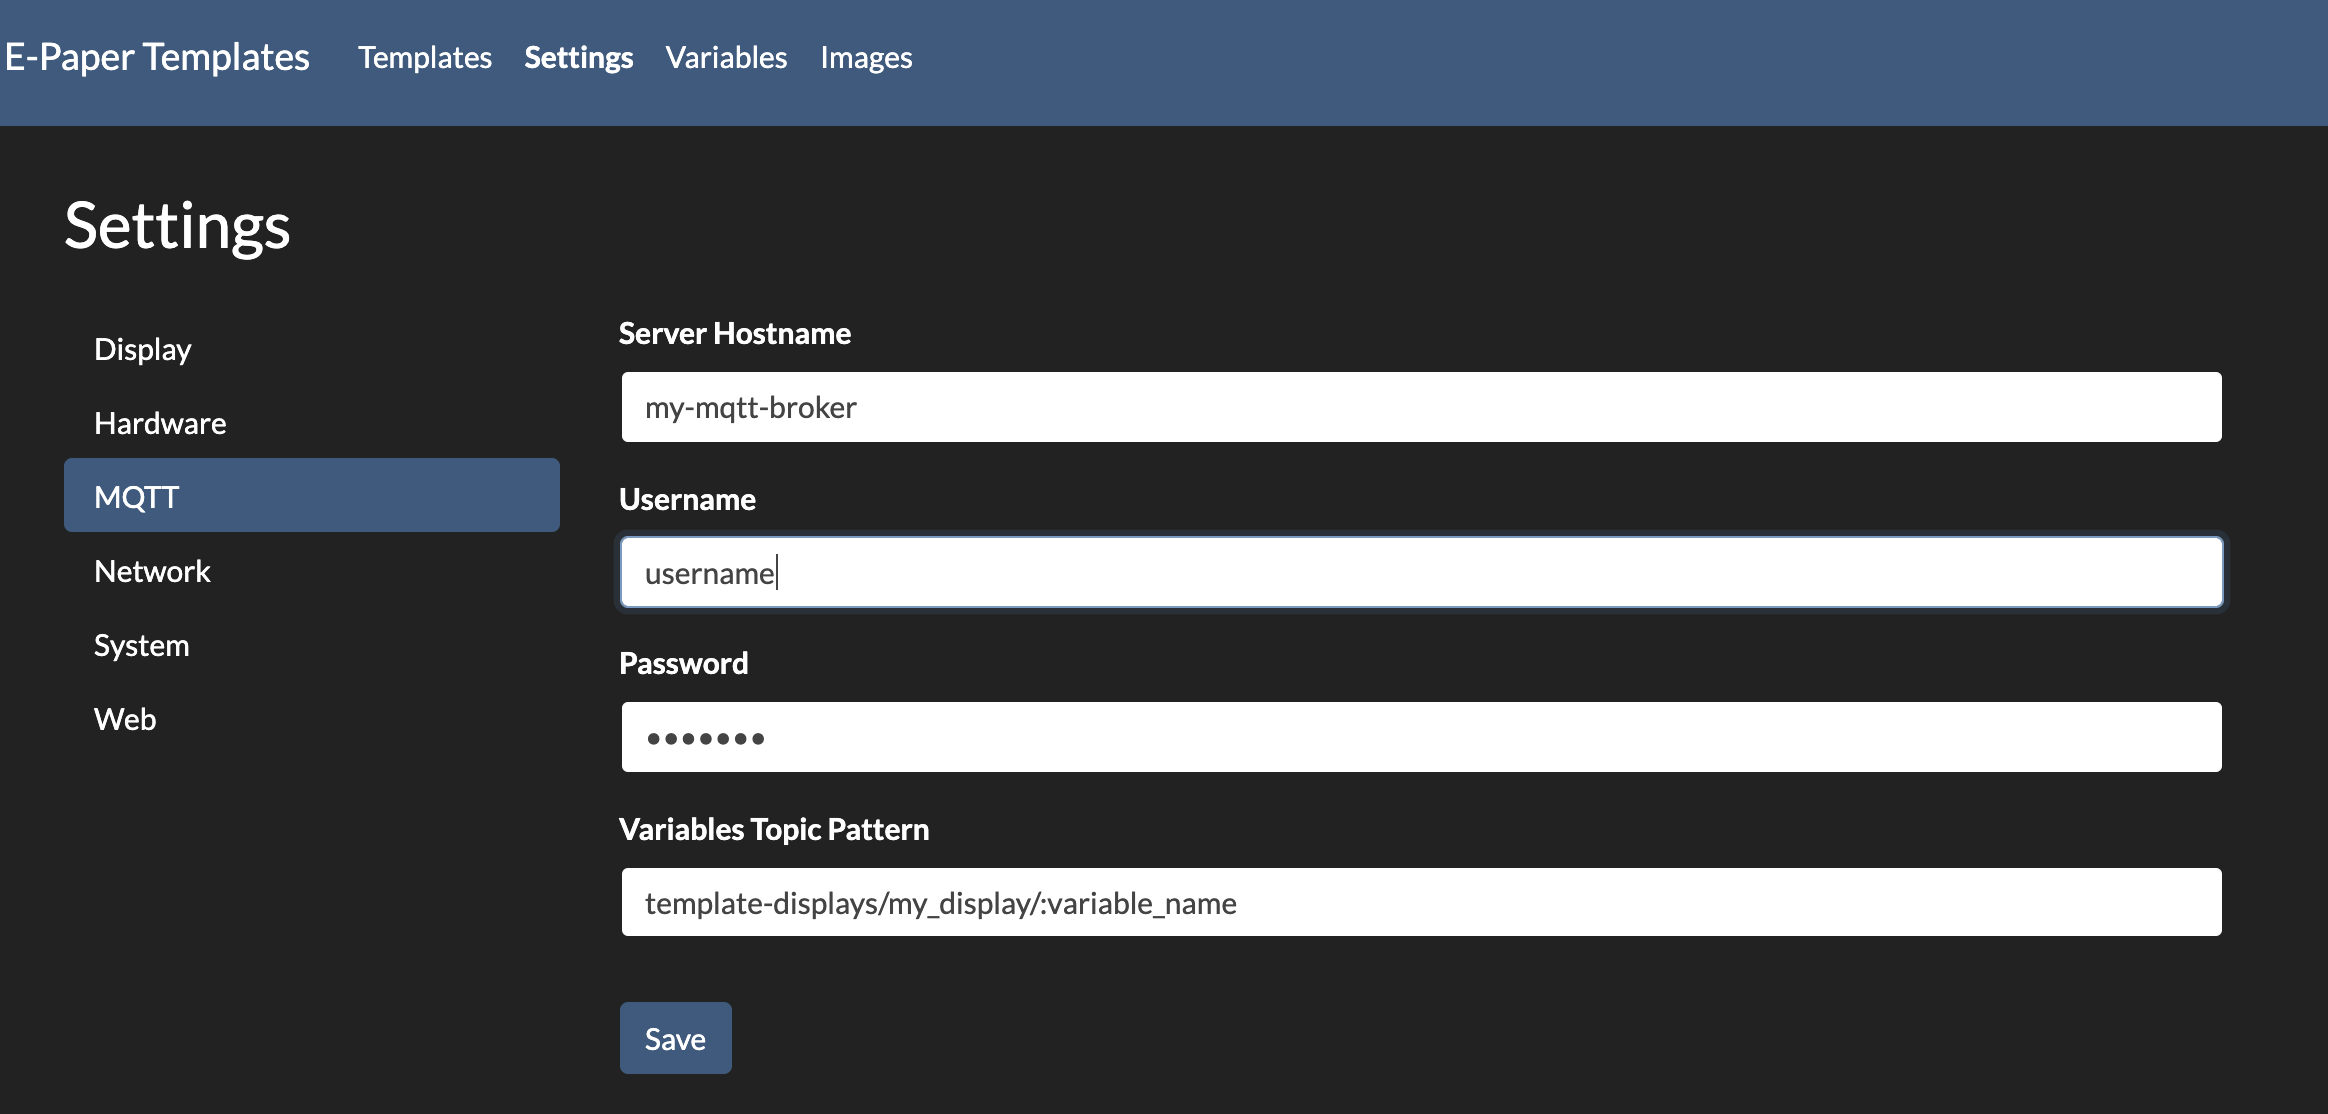Image resolution: width=2328 pixels, height=1114 pixels.
Task: Click the Variables navigation icon
Action: tap(726, 56)
